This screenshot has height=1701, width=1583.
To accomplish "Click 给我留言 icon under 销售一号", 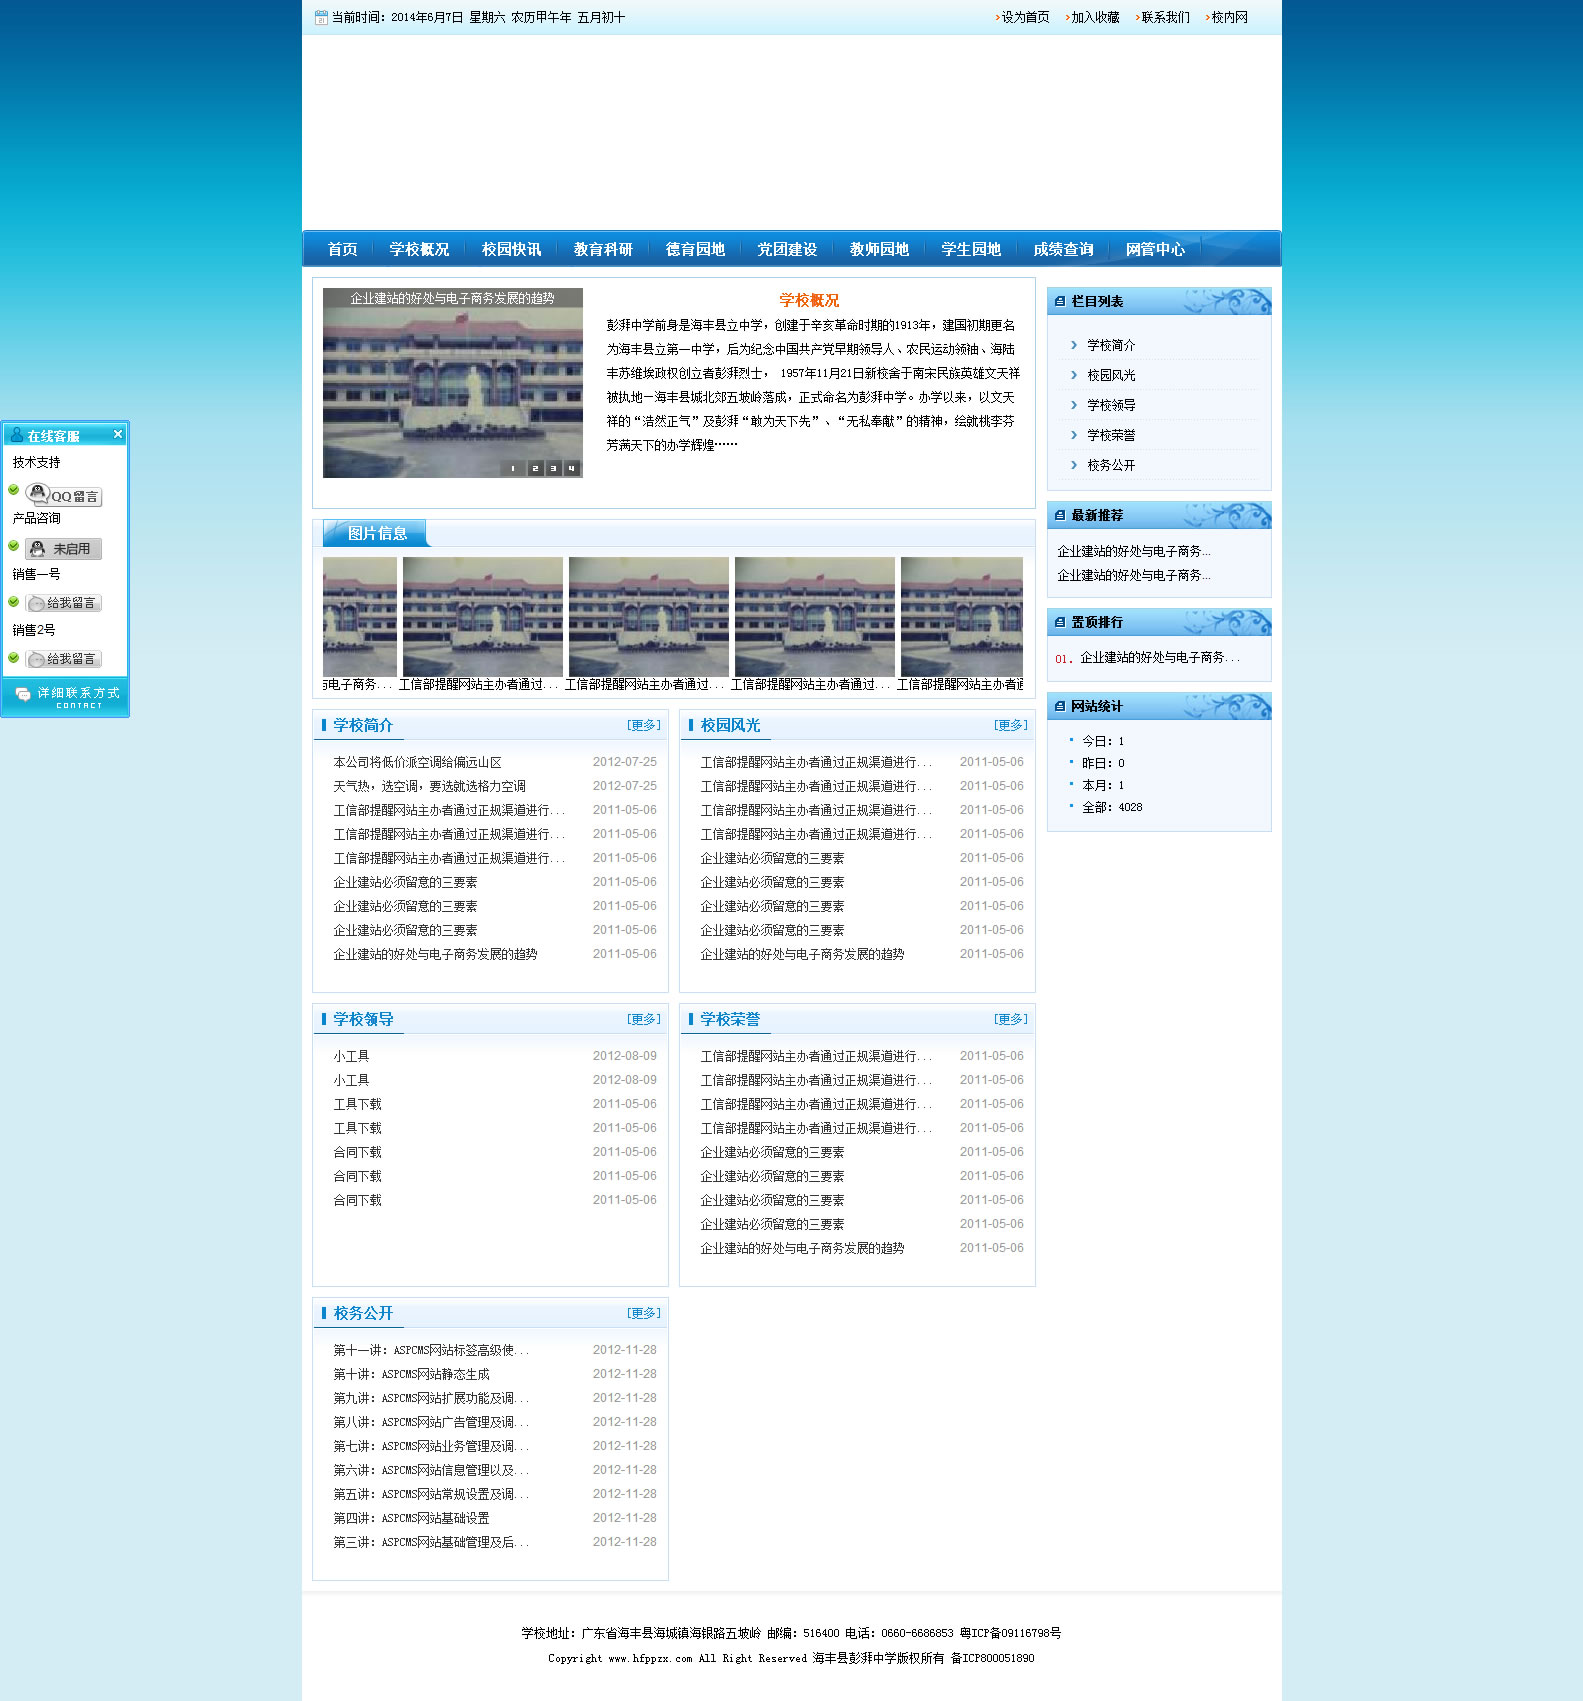I will pos(63,603).
